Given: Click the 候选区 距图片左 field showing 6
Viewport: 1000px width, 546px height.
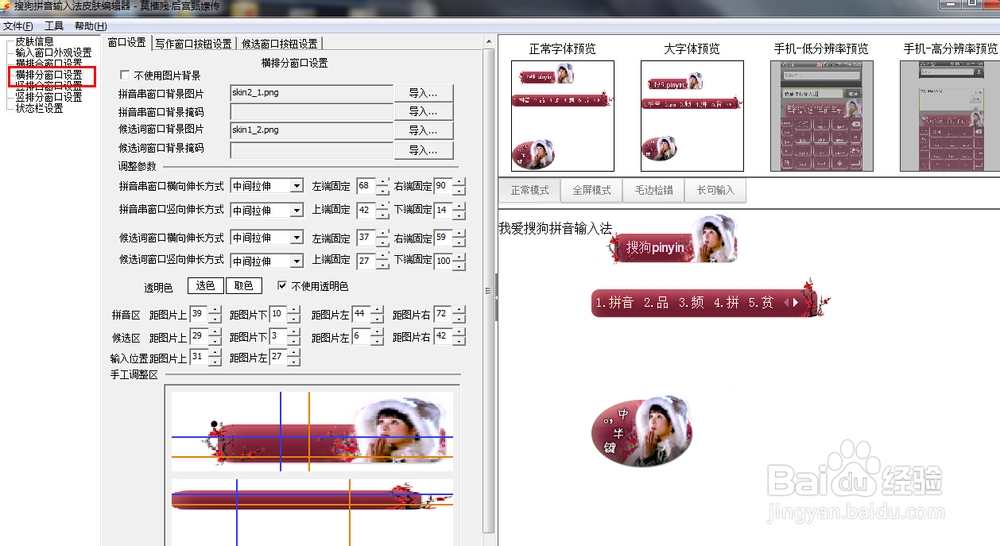Looking at the screenshot, I should (361, 336).
